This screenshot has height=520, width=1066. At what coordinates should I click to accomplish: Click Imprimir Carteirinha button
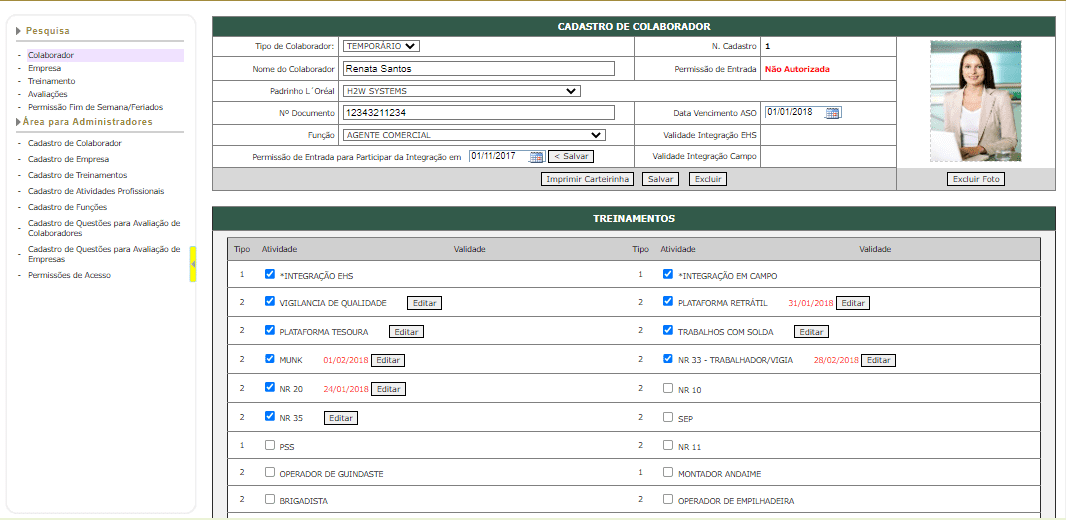[x=587, y=179]
